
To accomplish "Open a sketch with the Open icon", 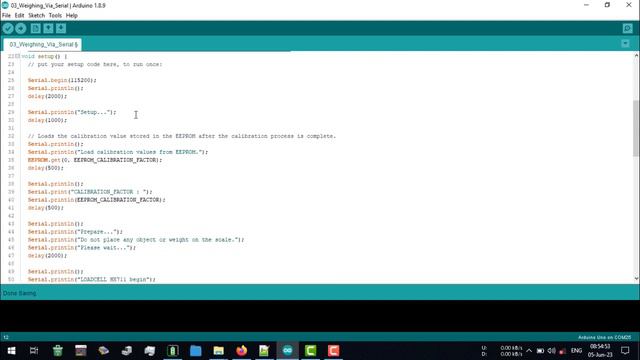I will coord(48,28).
